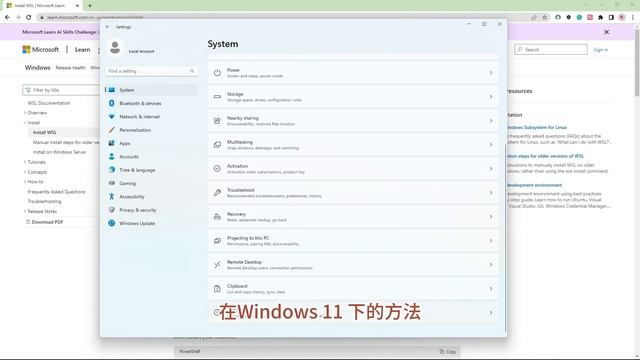Click the Clipboard icon

(x=217, y=289)
